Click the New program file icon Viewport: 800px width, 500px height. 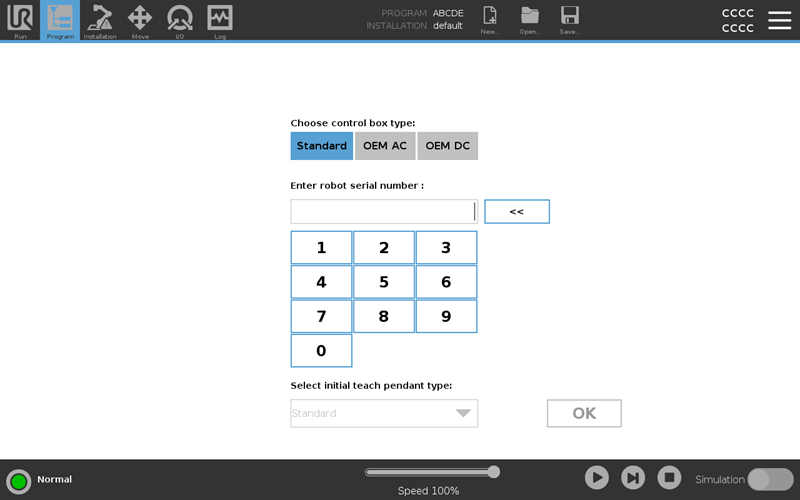coord(490,19)
